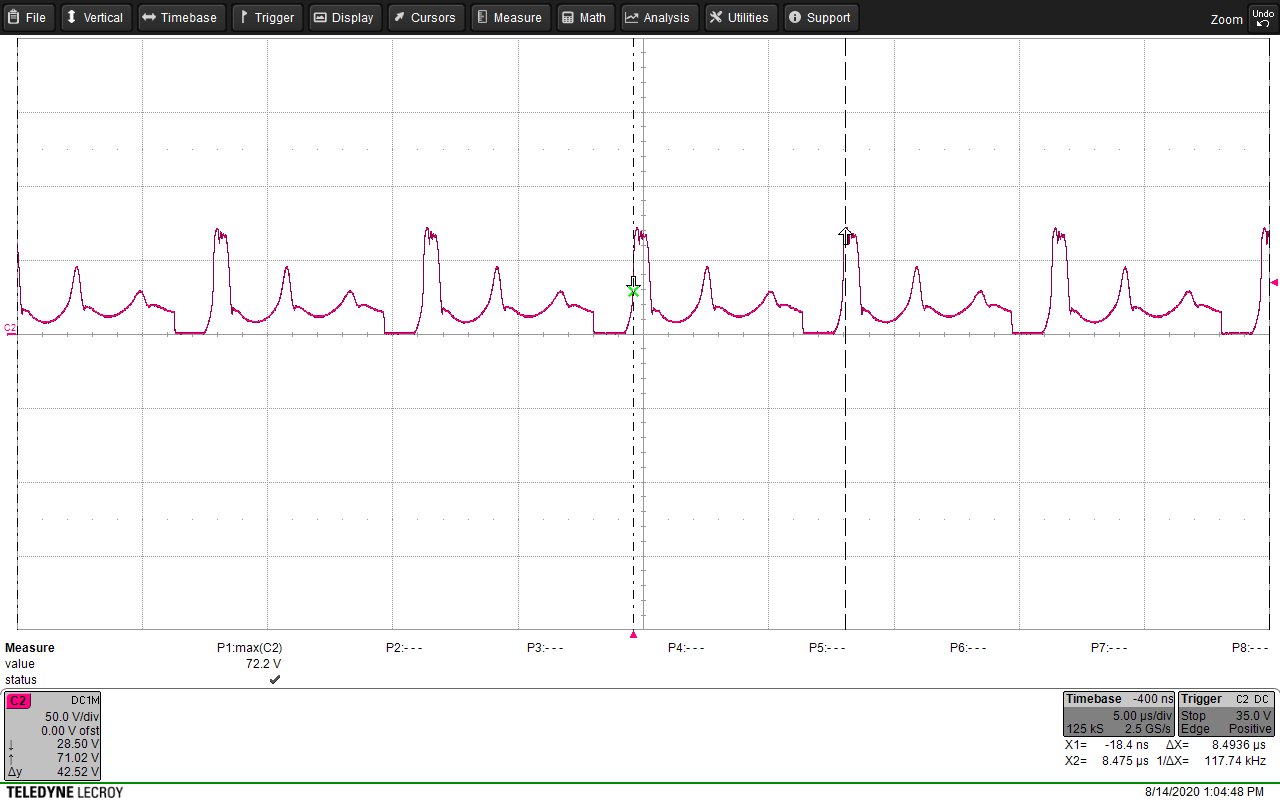Open the Utilities menu
Image resolution: width=1280 pixels, height=800 pixels.
740,17
